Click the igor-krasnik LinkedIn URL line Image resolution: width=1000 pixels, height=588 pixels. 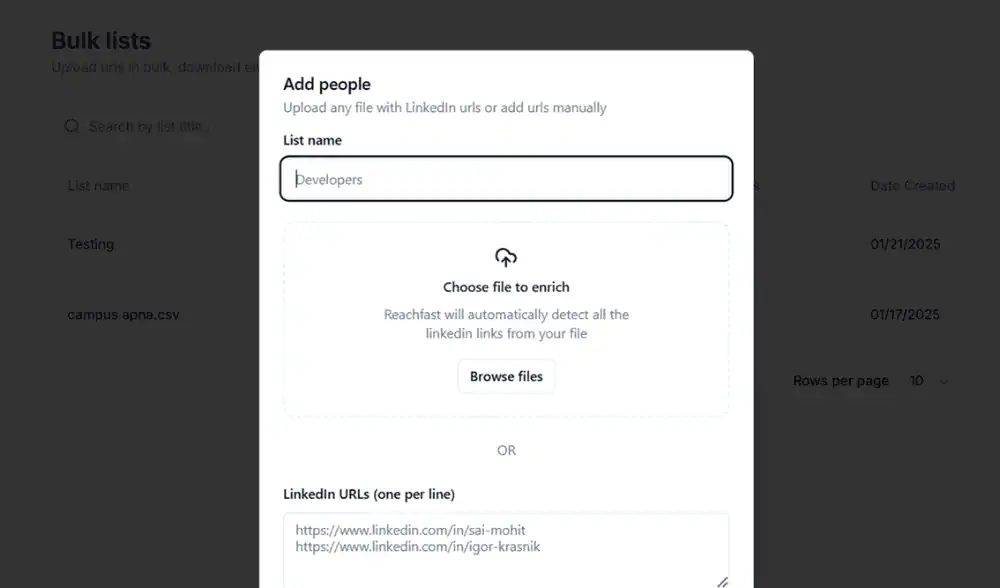418,546
